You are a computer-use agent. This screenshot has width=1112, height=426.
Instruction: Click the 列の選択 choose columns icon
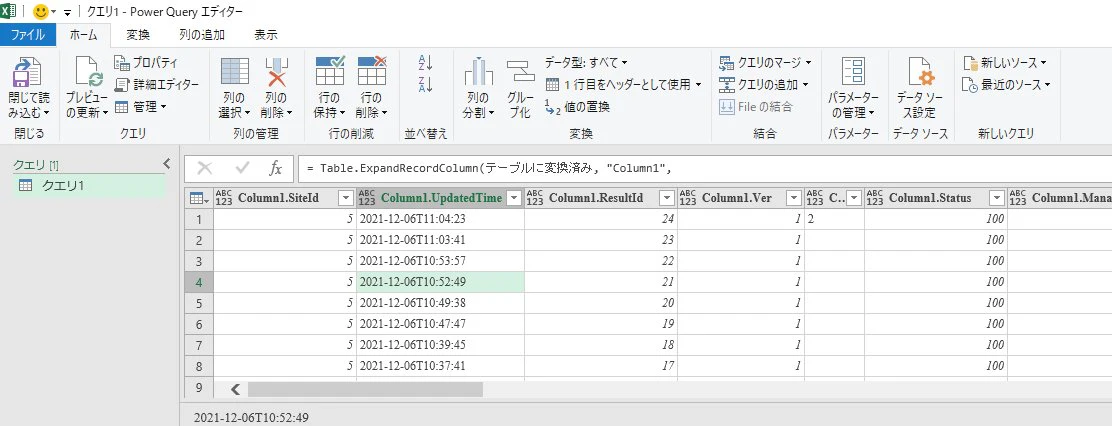[x=235, y=72]
